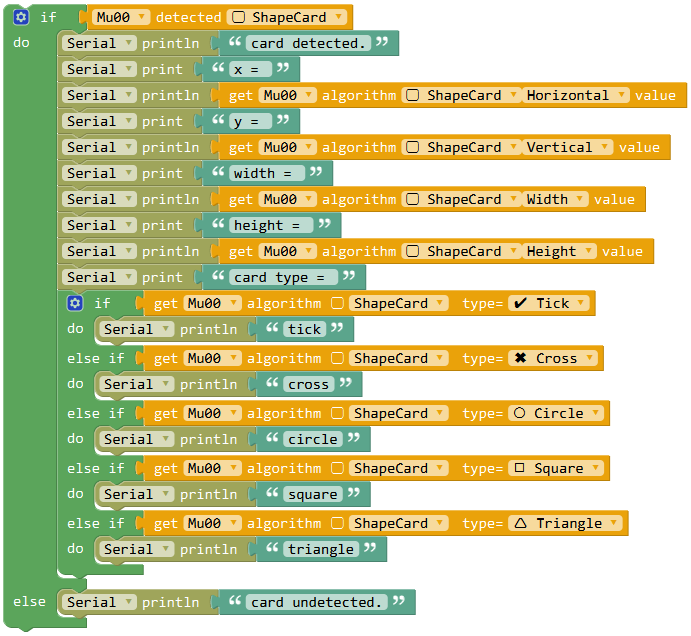This screenshot has height=636, width=691.
Task: Click card icon in Circle type row
Action: pos(338,413)
